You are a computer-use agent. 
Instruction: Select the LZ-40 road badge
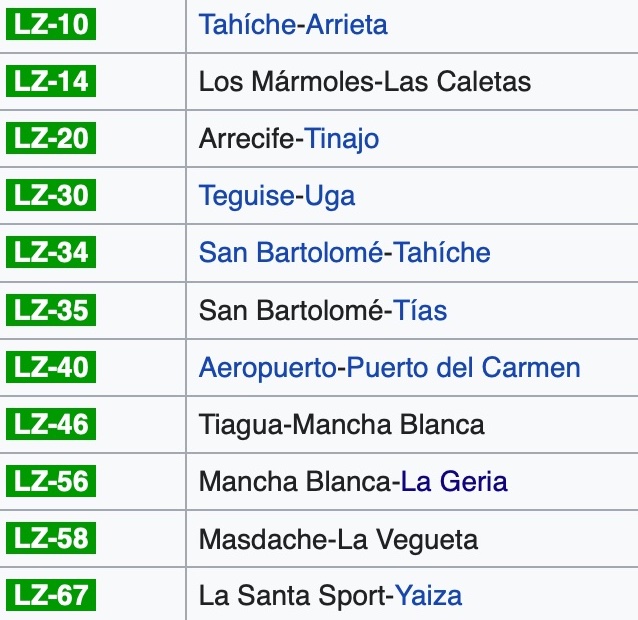[51, 367]
